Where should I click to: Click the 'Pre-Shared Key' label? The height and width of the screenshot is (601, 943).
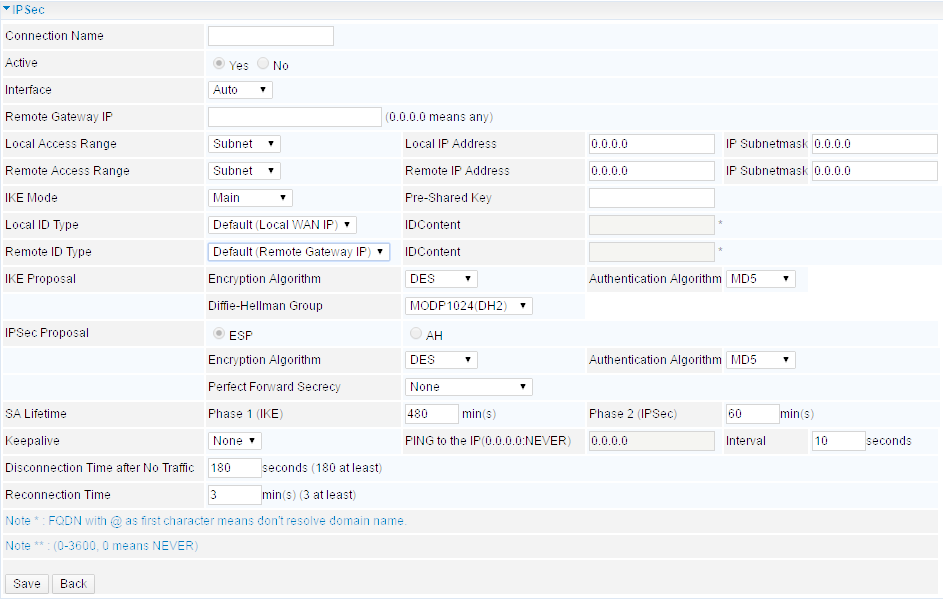click(x=448, y=198)
